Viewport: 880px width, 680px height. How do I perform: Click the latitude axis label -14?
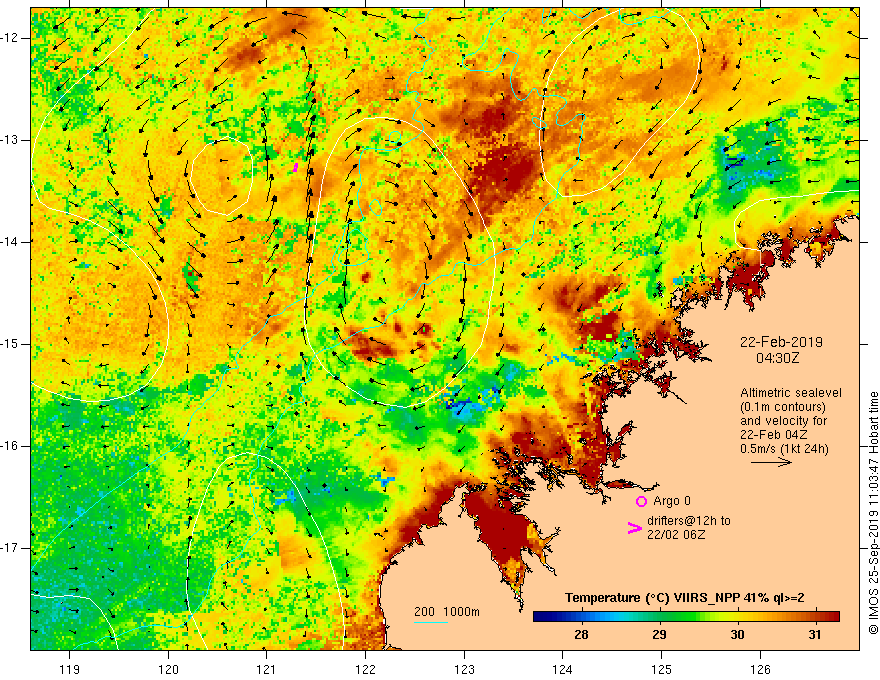[10, 242]
